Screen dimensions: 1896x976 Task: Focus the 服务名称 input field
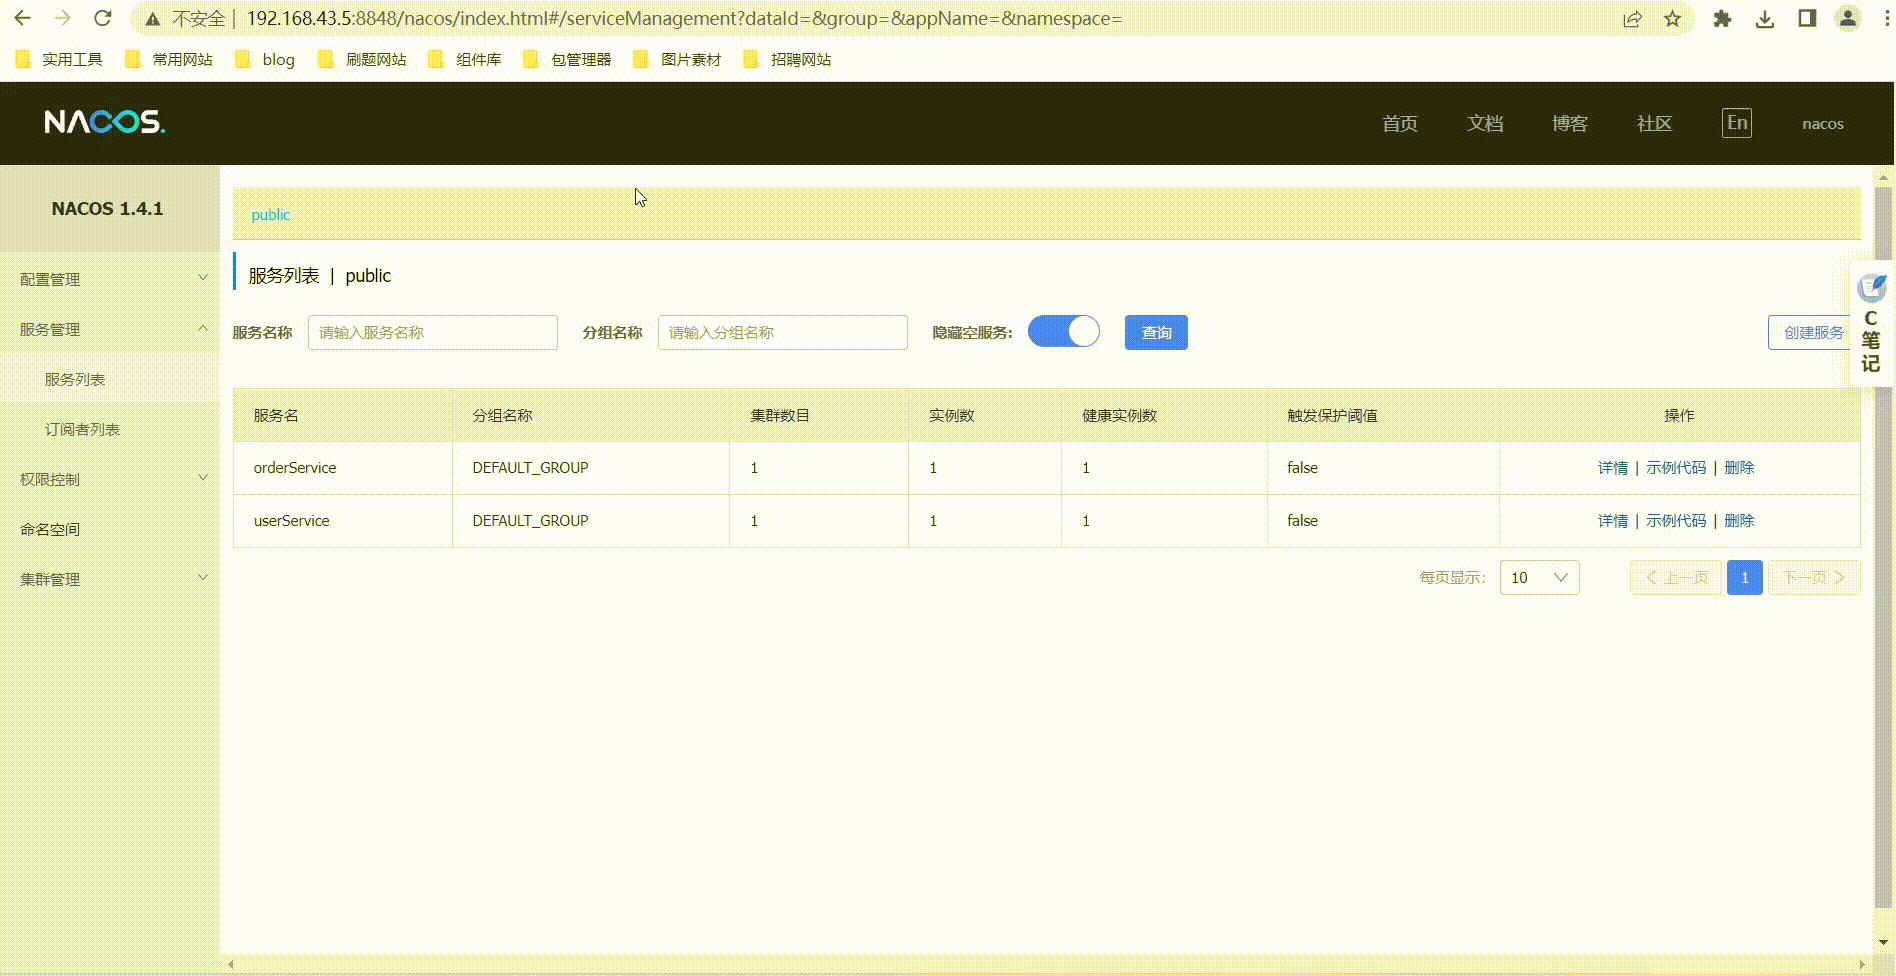[x=432, y=332]
